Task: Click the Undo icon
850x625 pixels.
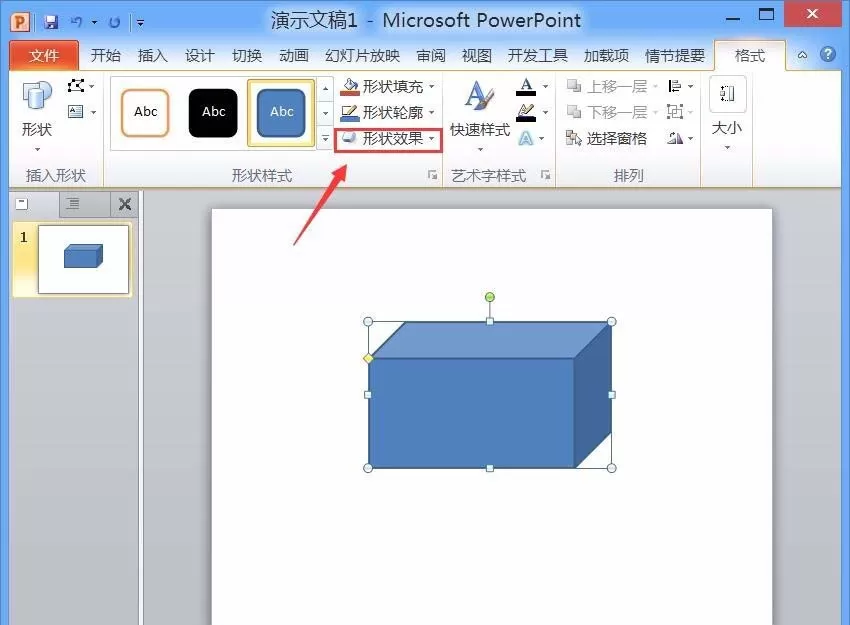Action: (x=77, y=22)
